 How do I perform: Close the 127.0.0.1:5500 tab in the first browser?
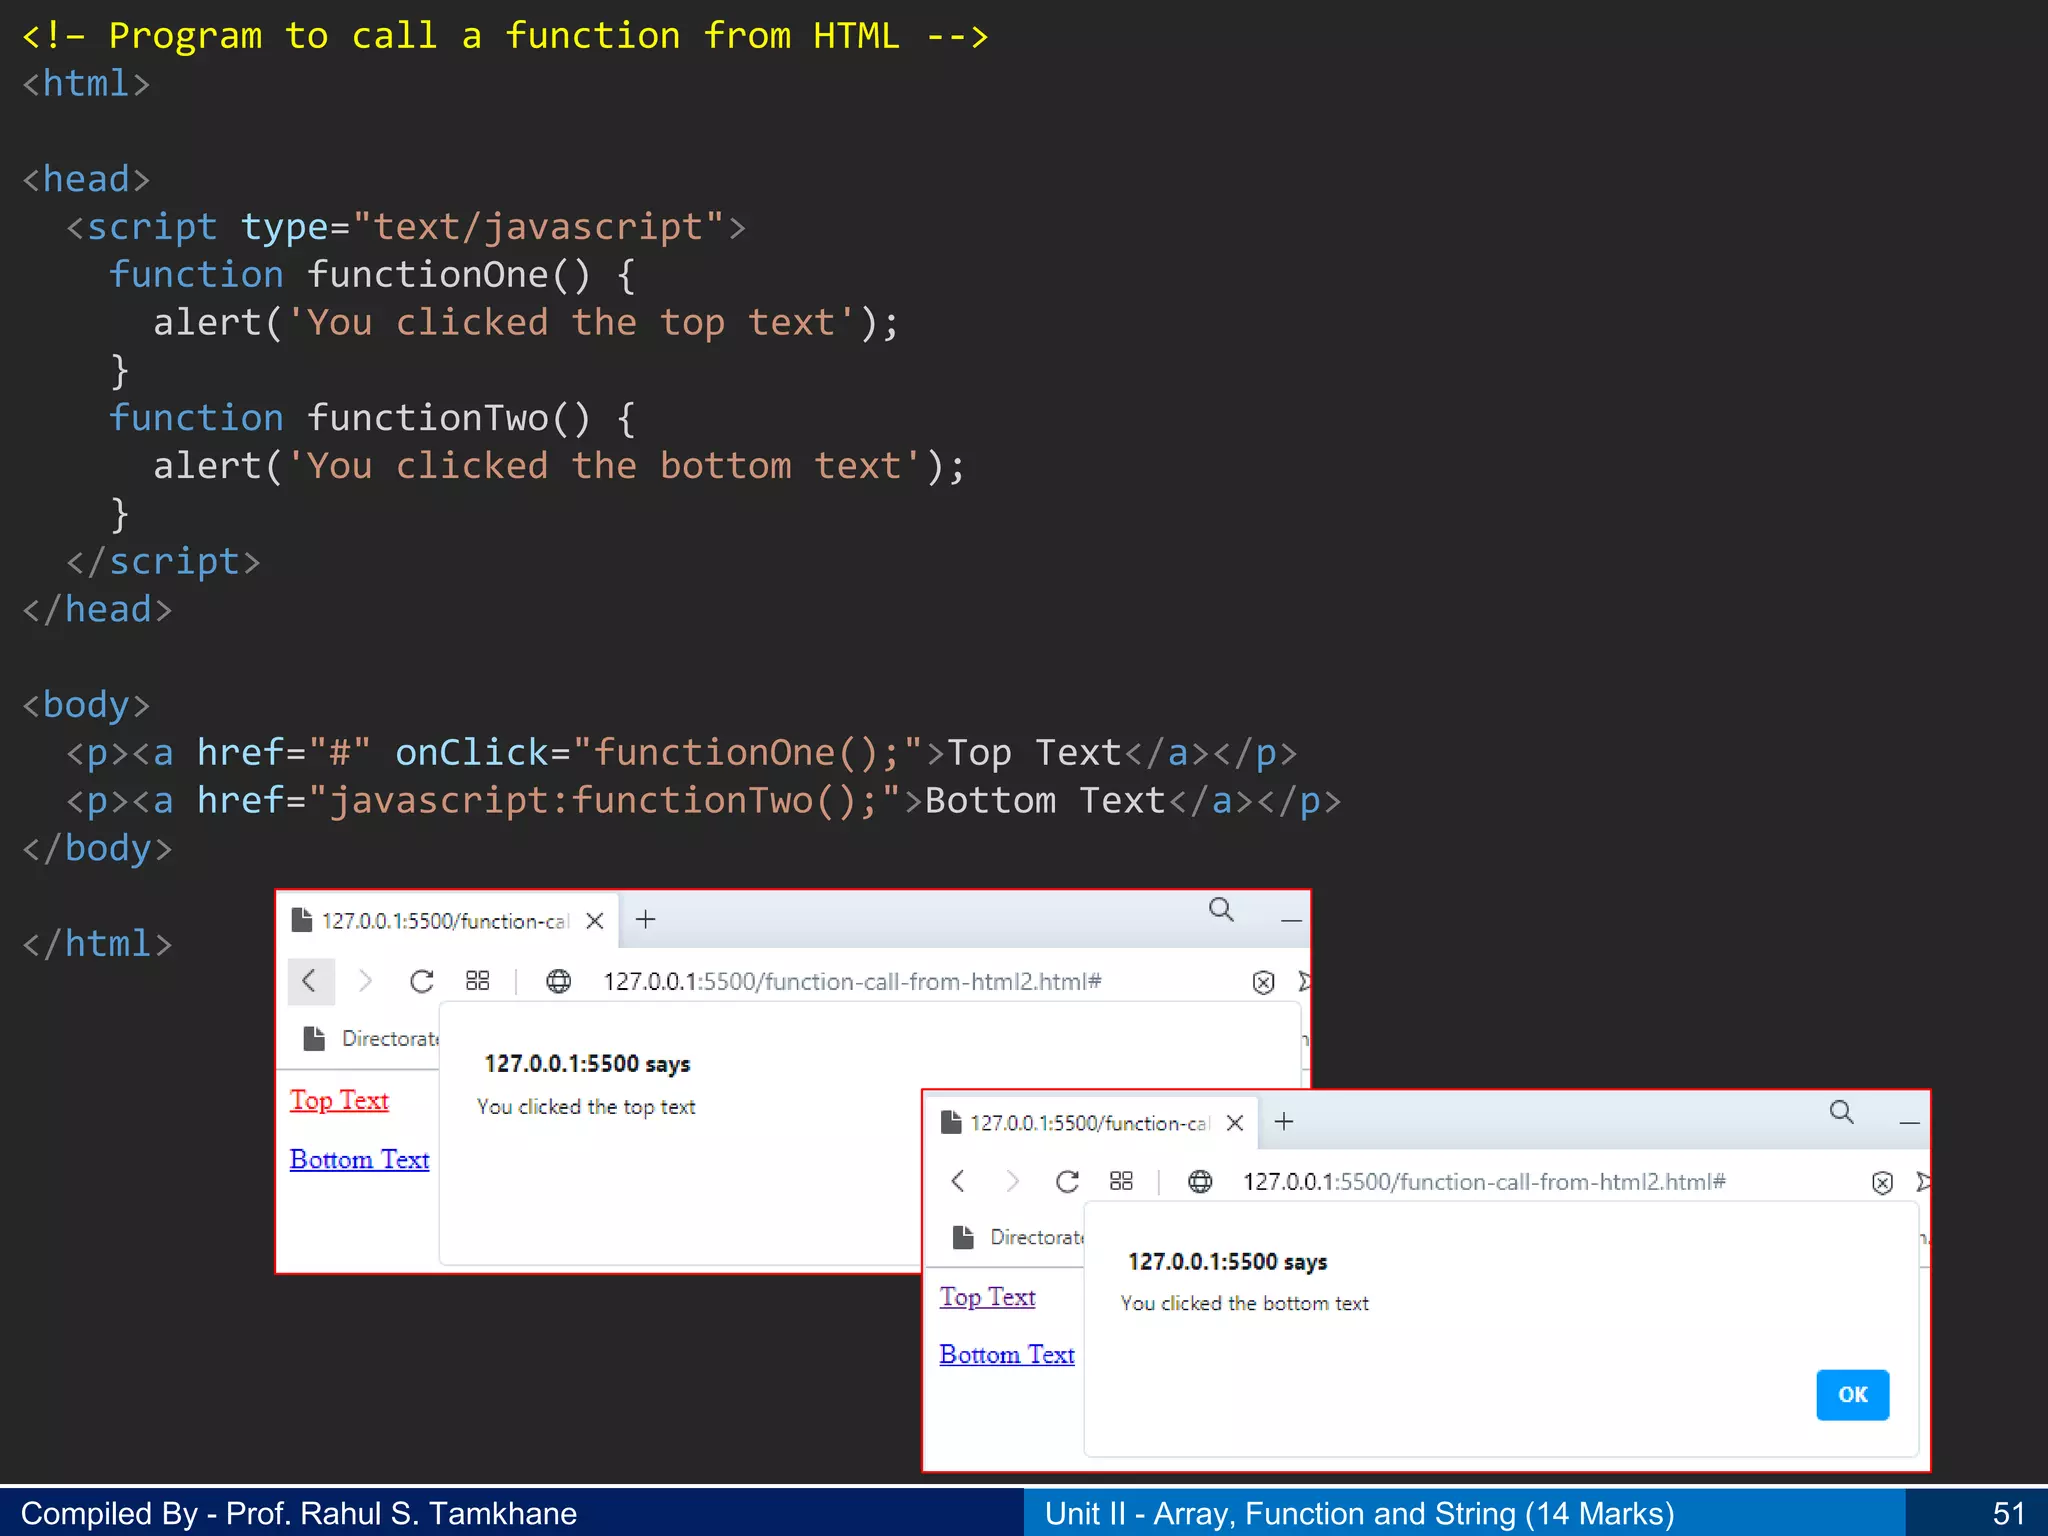point(595,920)
